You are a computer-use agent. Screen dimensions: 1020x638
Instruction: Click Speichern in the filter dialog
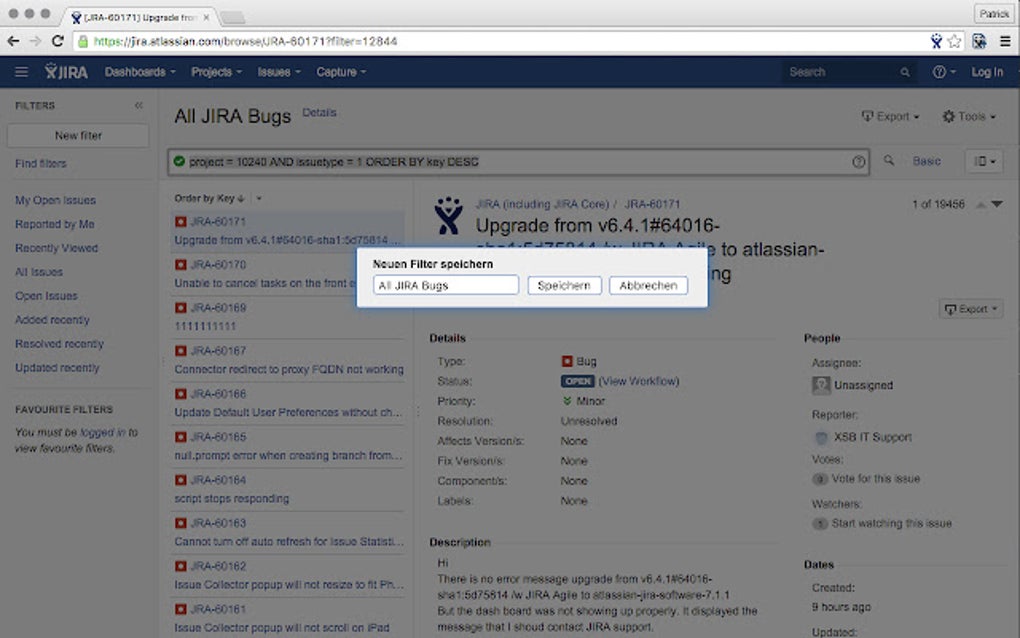tap(563, 285)
